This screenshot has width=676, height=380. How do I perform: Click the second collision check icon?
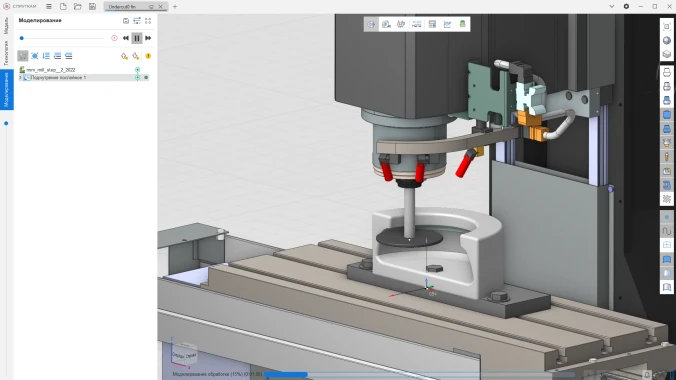click(x=136, y=56)
